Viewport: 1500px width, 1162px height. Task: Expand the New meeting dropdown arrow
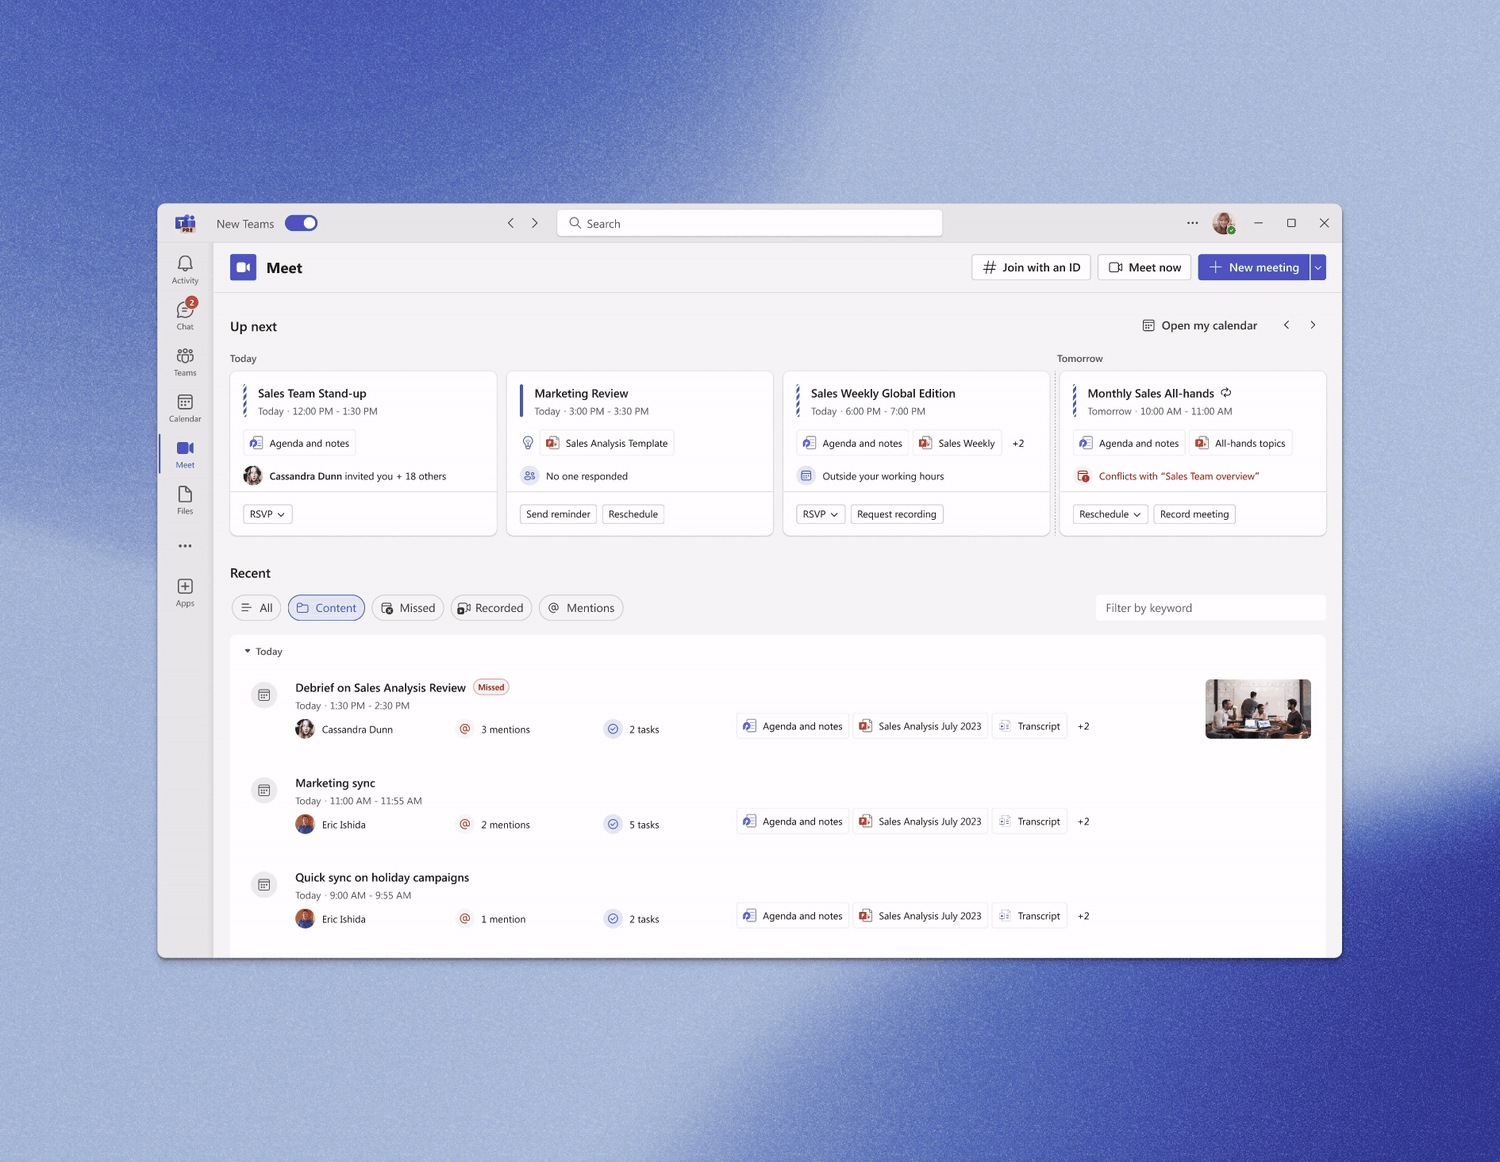click(1318, 267)
